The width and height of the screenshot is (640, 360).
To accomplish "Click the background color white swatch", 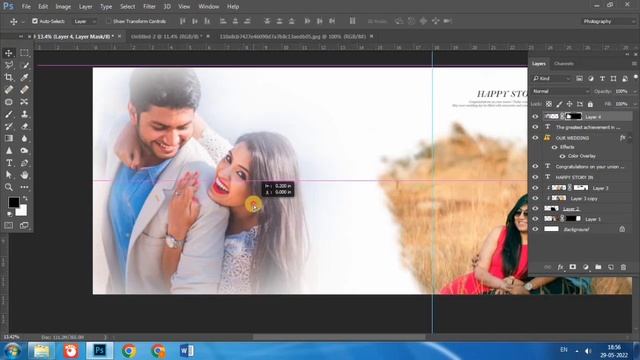I will point(22,211).
